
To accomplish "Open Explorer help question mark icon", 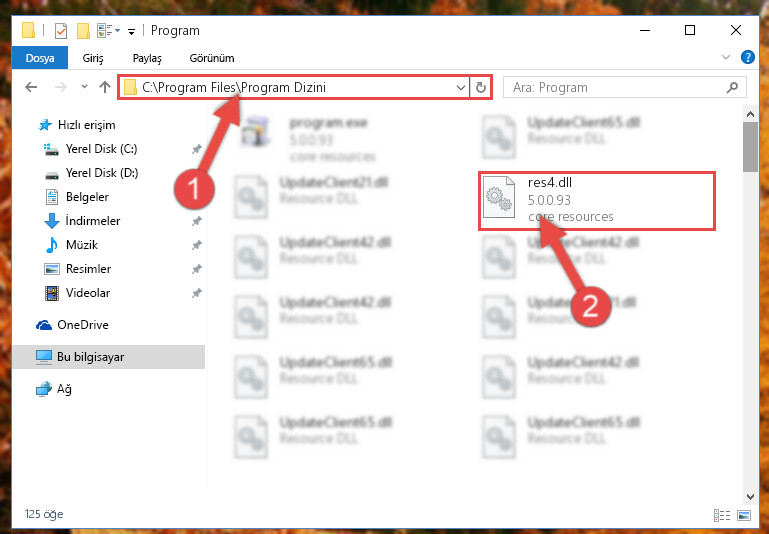I will tap(747, 57).
